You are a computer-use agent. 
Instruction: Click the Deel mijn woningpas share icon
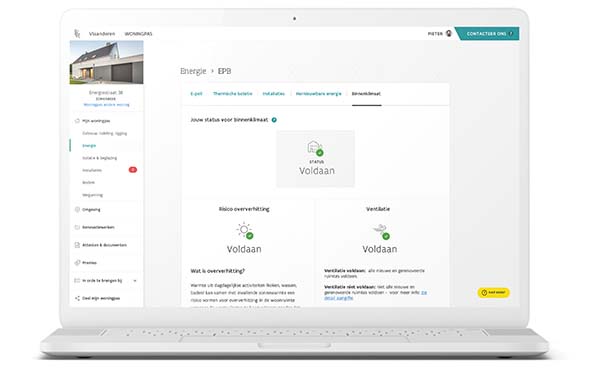pyautogui.click(x=77, y=298)
